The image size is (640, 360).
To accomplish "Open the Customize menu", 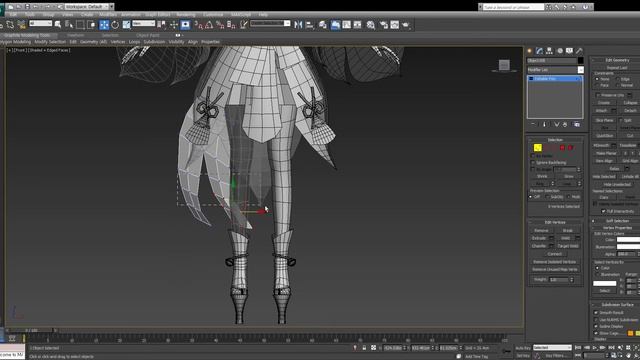I will (x=213, y=15).
